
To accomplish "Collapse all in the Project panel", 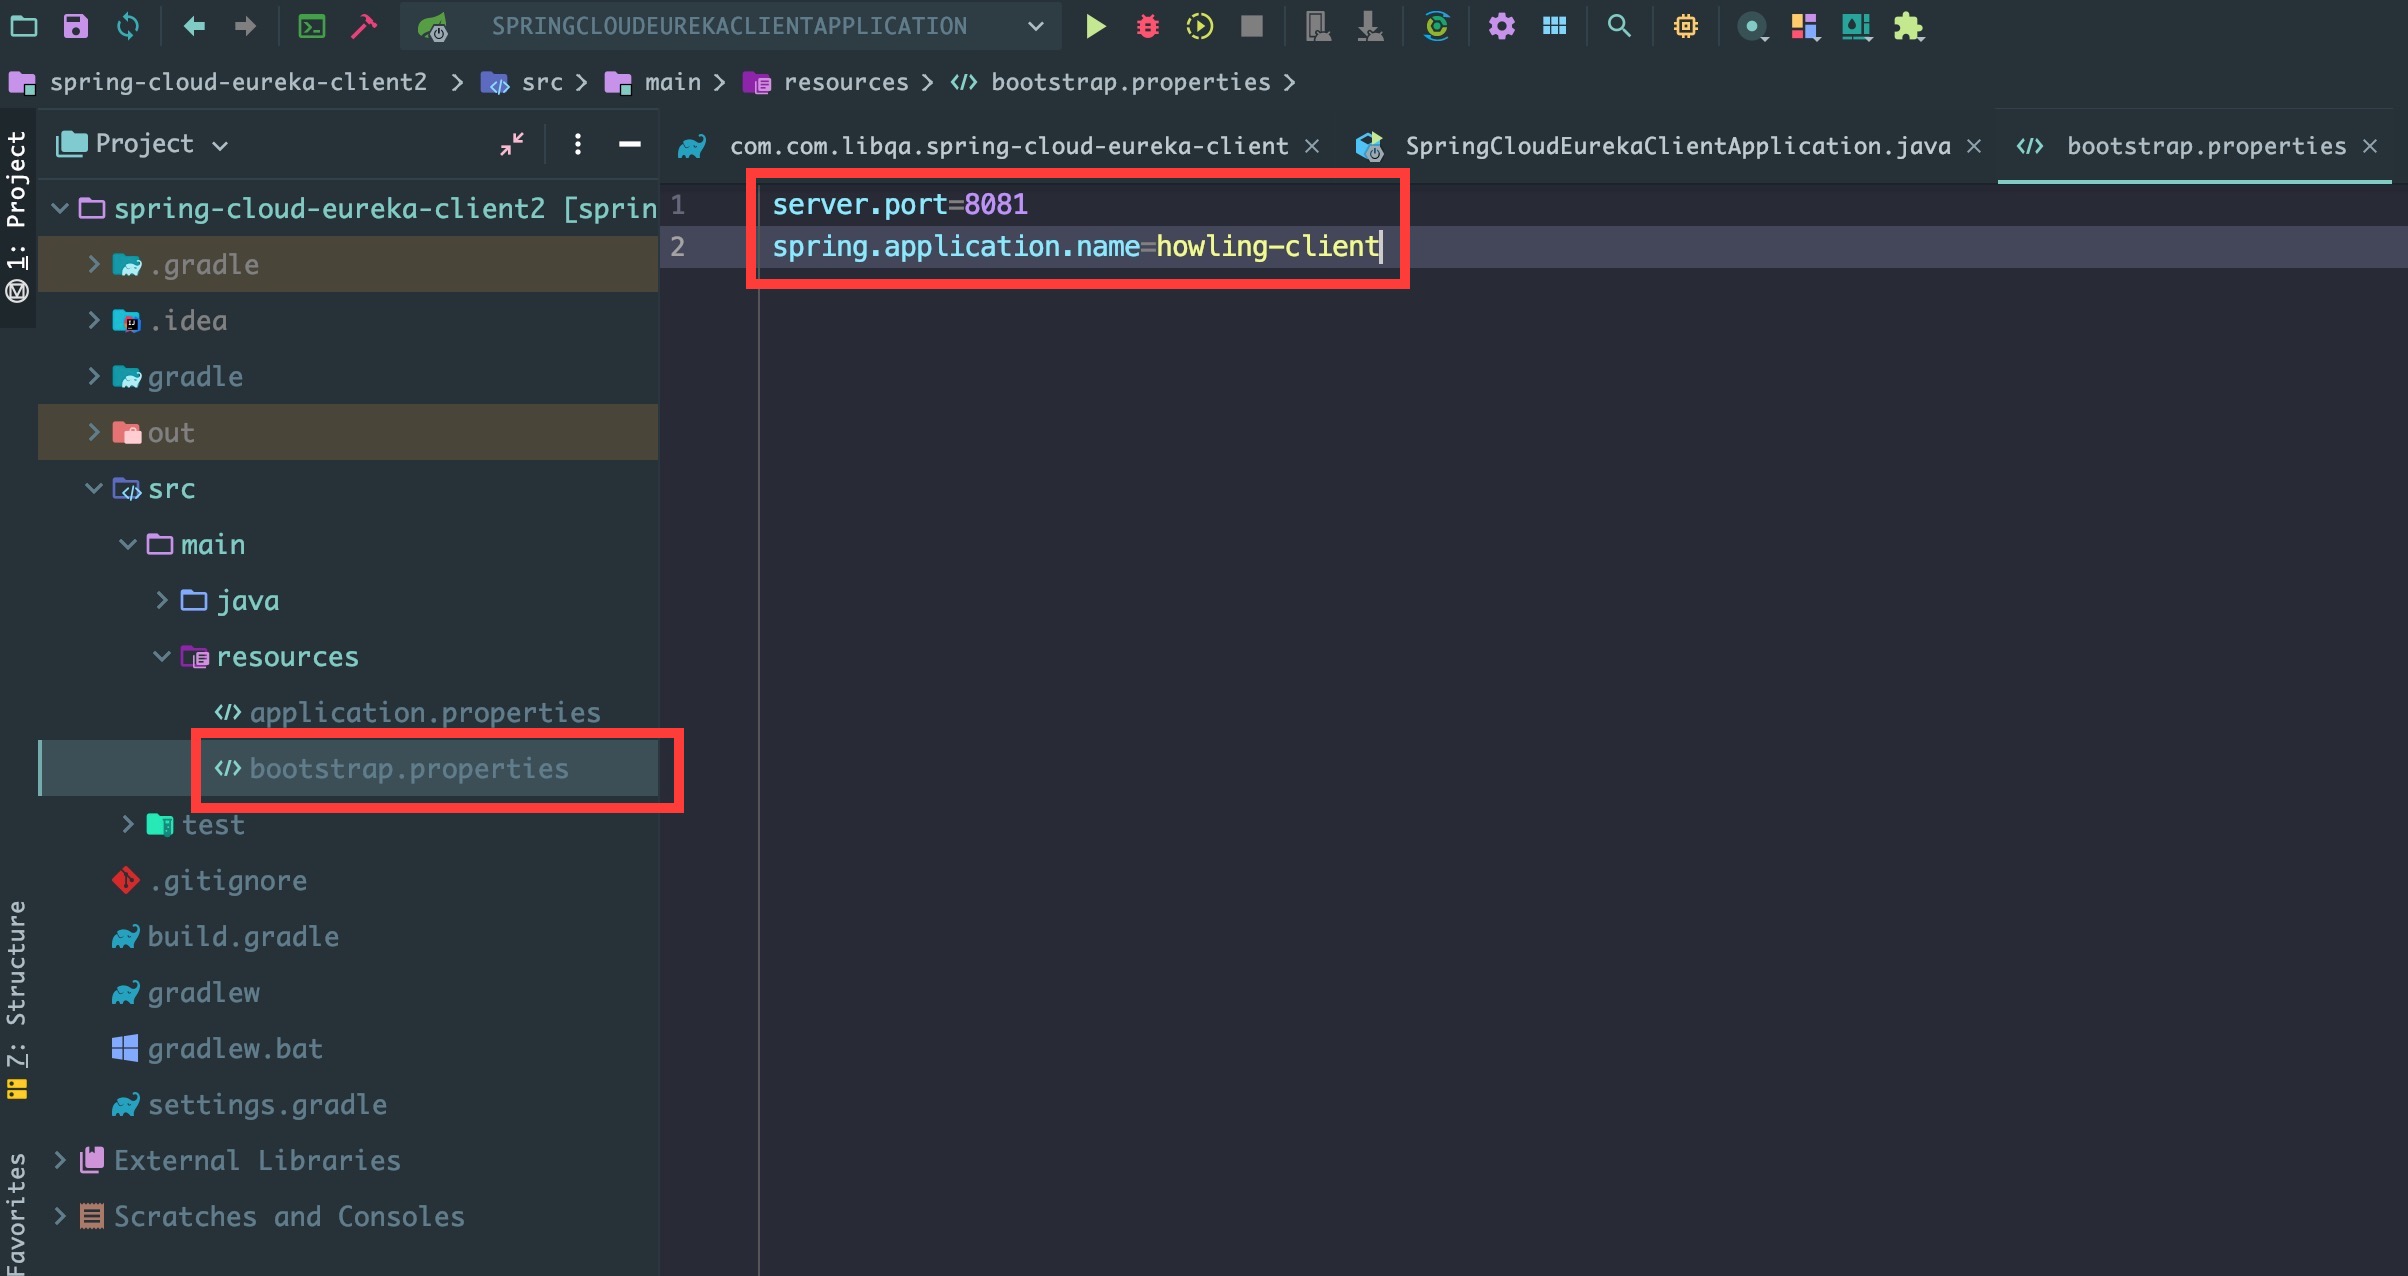I will click(x=512, y=145).
